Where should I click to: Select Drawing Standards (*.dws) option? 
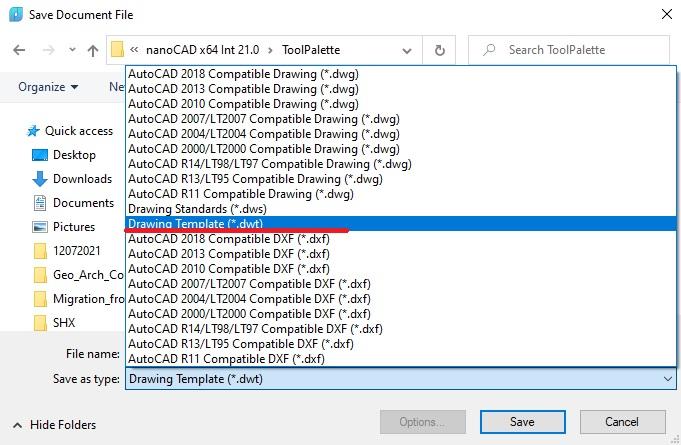coord(197,209)
